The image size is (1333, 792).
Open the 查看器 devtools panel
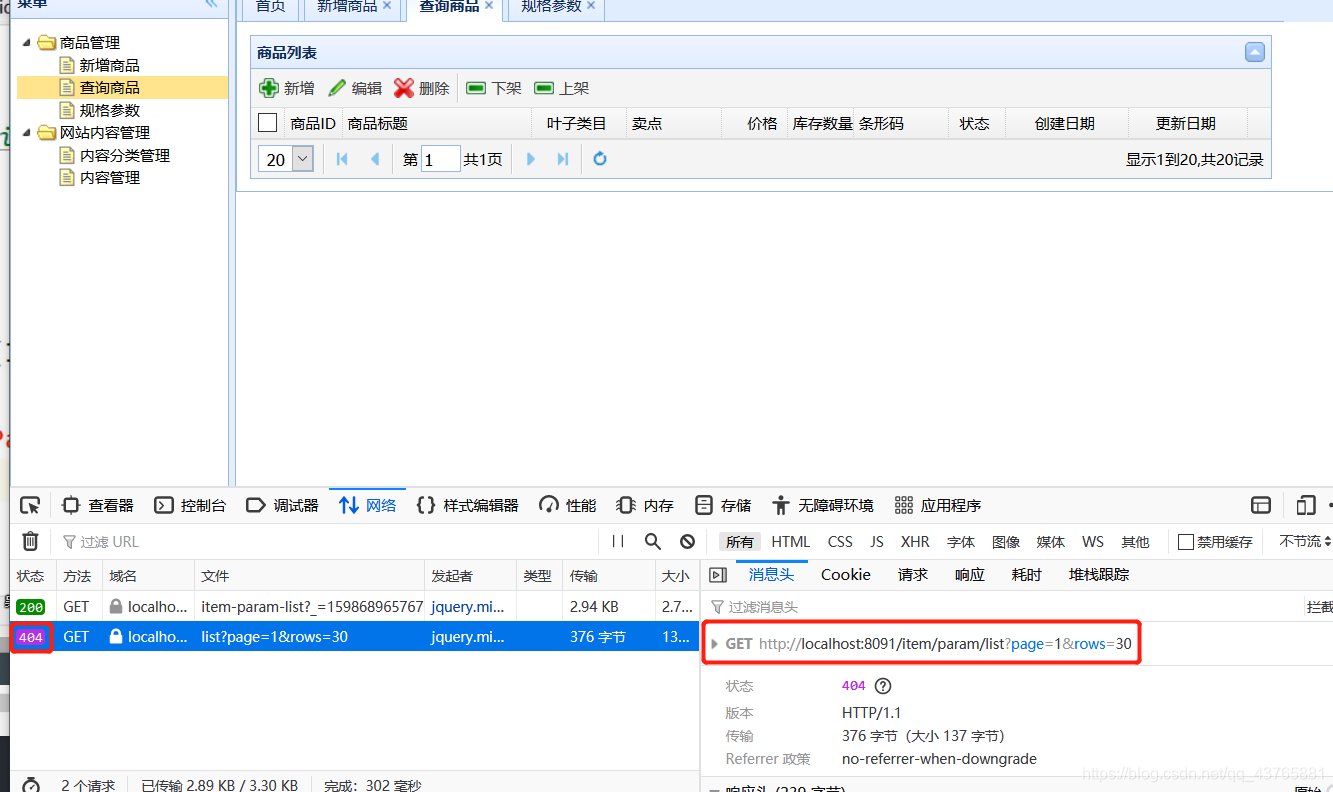coord(98,505)
